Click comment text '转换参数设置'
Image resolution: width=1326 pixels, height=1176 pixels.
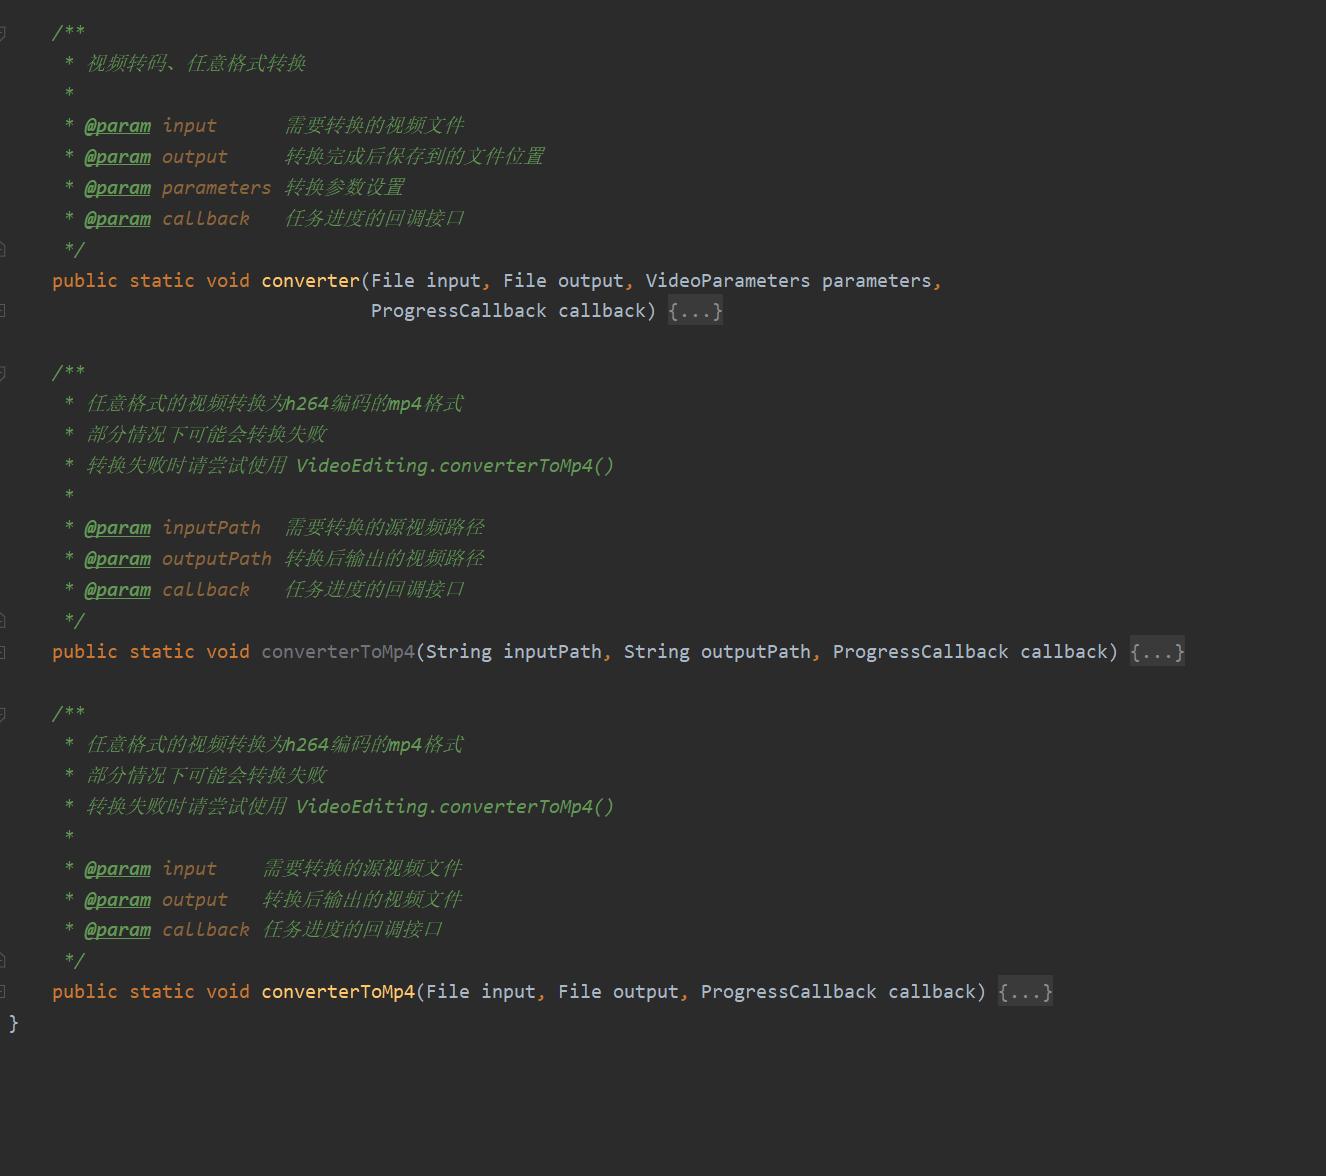point(345,187)
